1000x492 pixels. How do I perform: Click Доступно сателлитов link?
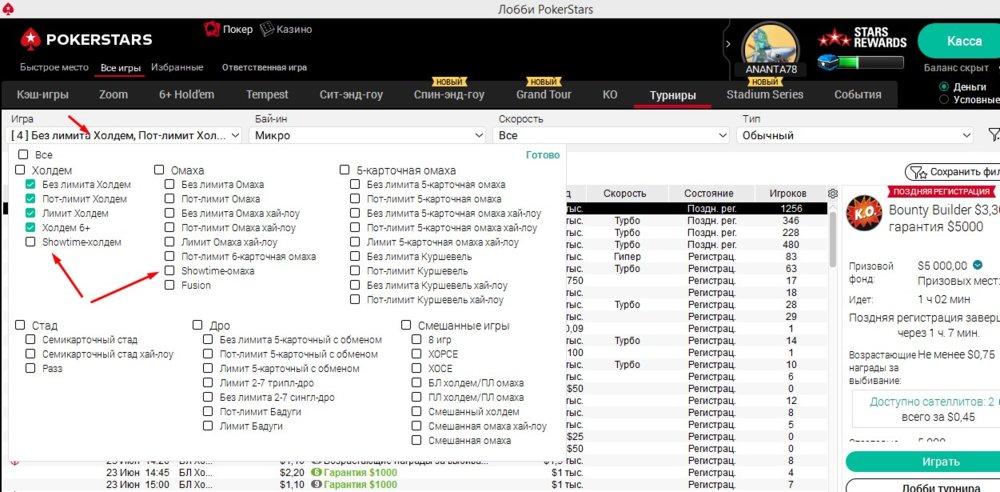[x=934, y=403]
